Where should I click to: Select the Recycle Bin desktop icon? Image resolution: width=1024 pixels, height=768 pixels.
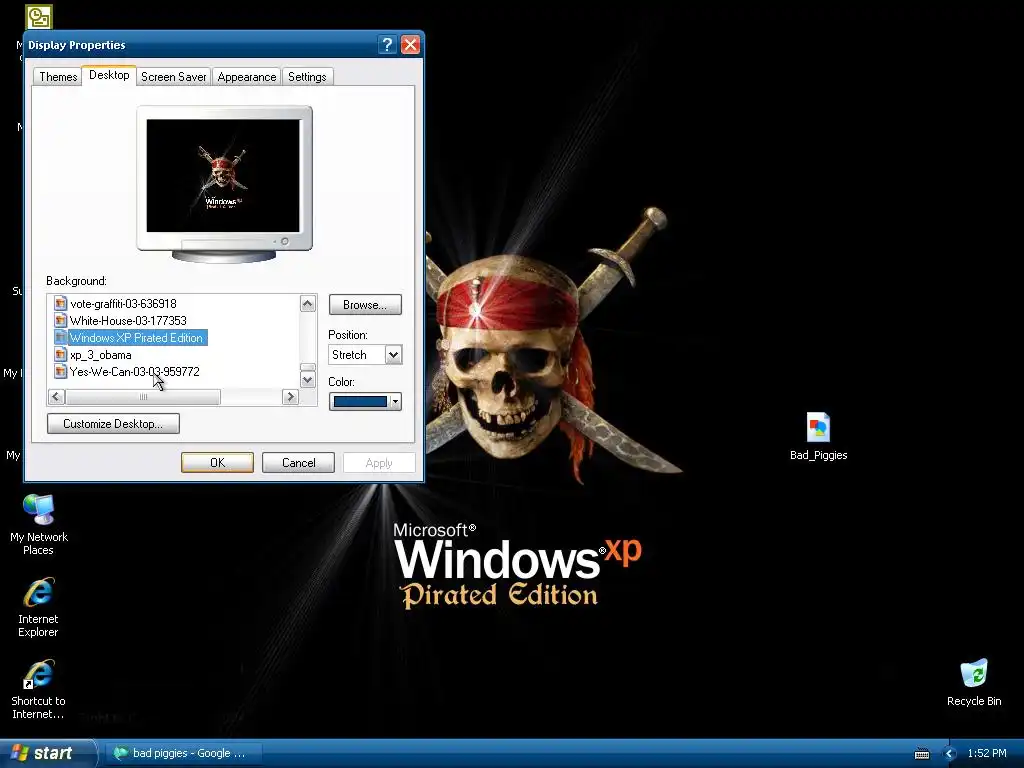point(974,674)
